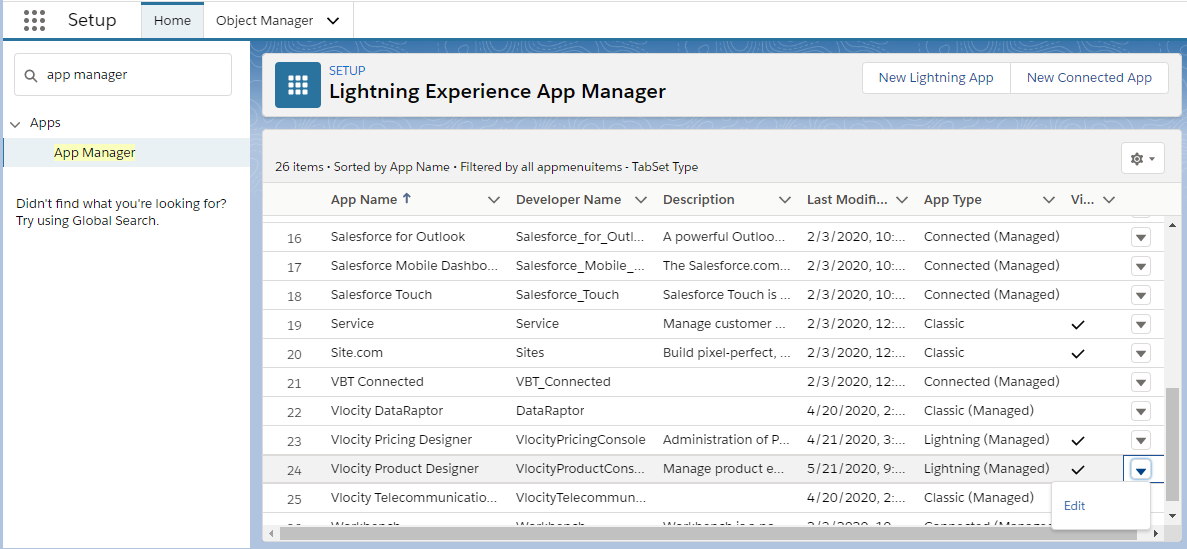Image resolution: width=1187 pixels, height=549 pixels.
Task: Click the 'Lightning (Managed)' type for Pricing Designer
Action: click(x=986, y=440)
